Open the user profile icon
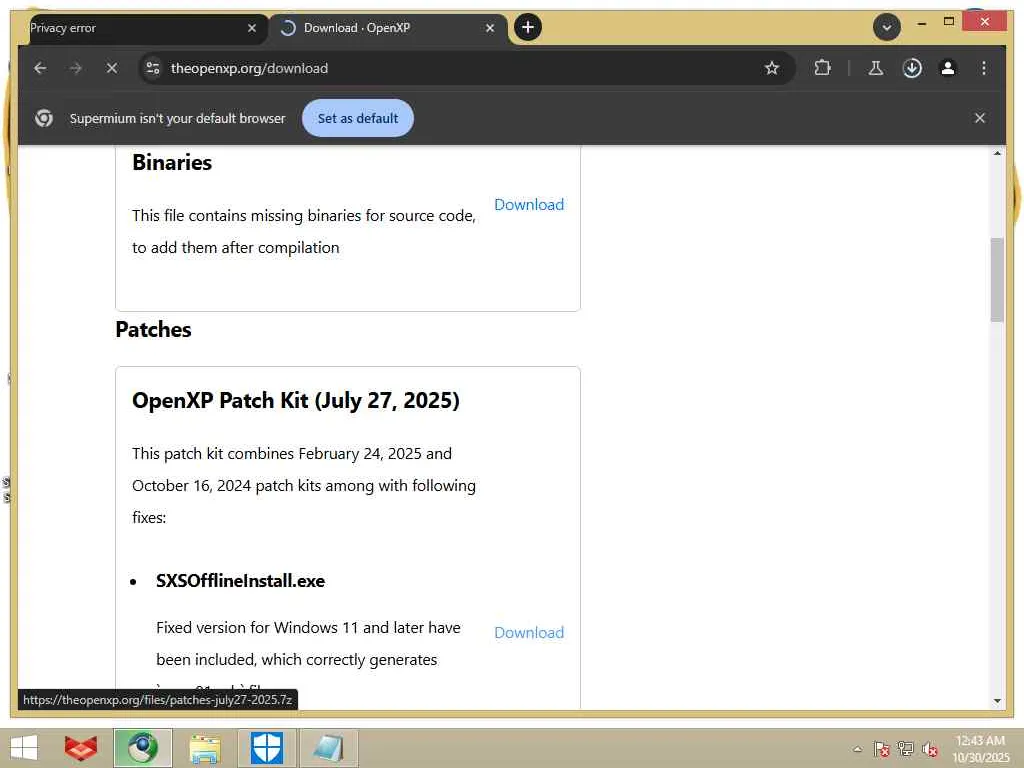Screen dimensions: 1024x768 (x=948, y=68)
